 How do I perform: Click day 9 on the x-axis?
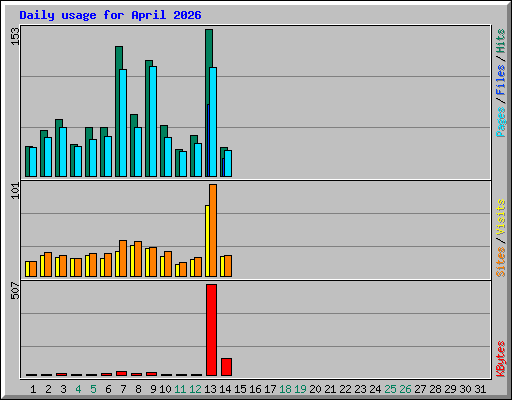pos(153,389)
